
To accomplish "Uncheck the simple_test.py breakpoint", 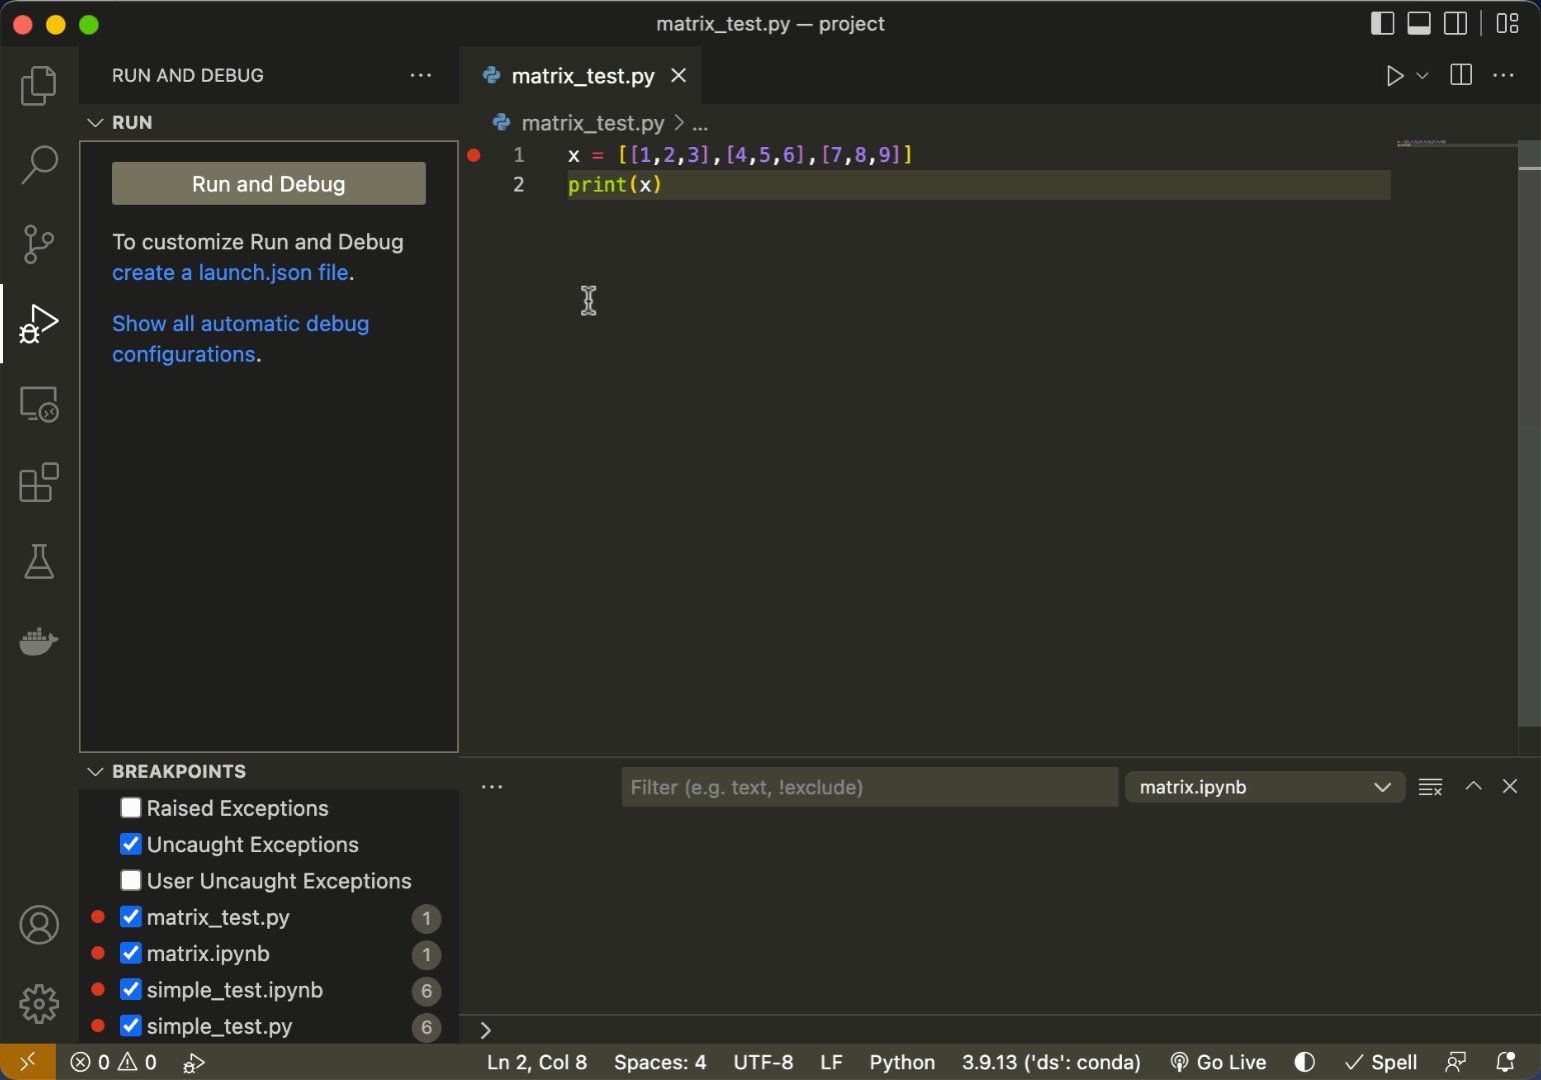I will coord(131,1026).
